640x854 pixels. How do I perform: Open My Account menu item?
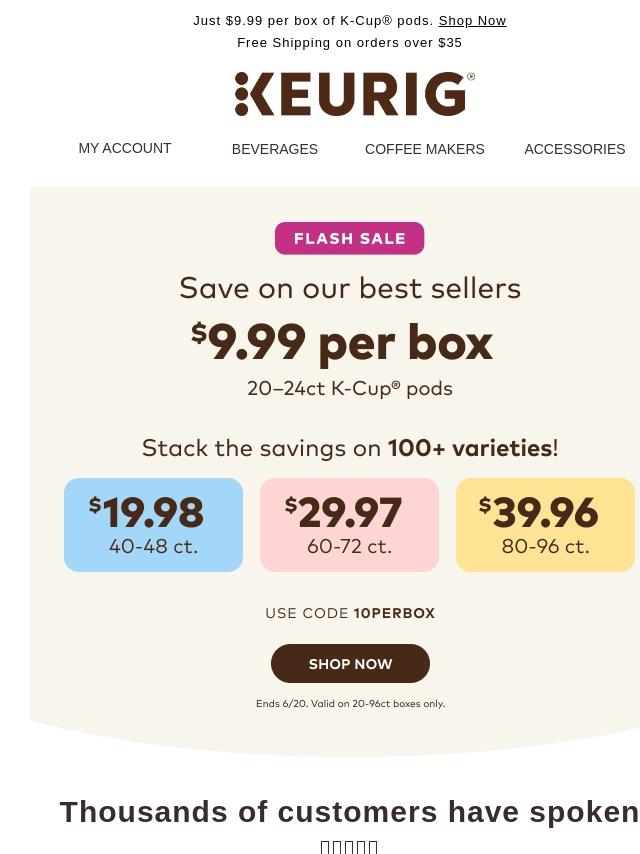(x=125, y=148)
